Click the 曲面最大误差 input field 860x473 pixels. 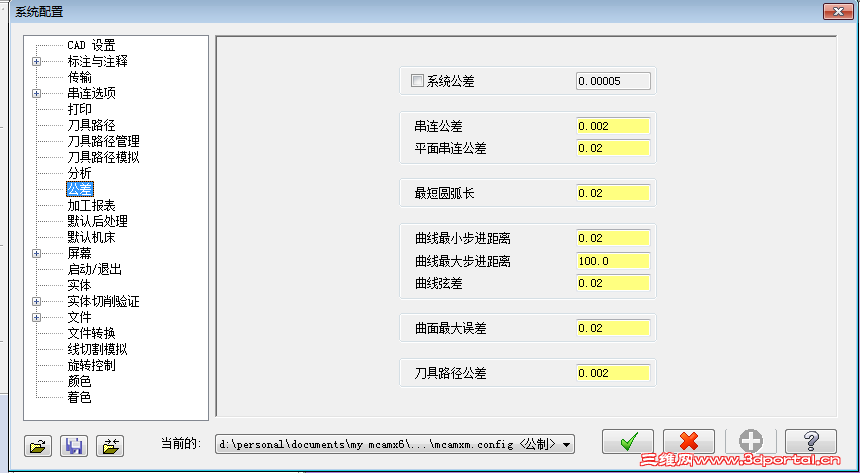[x=613, y=328]
